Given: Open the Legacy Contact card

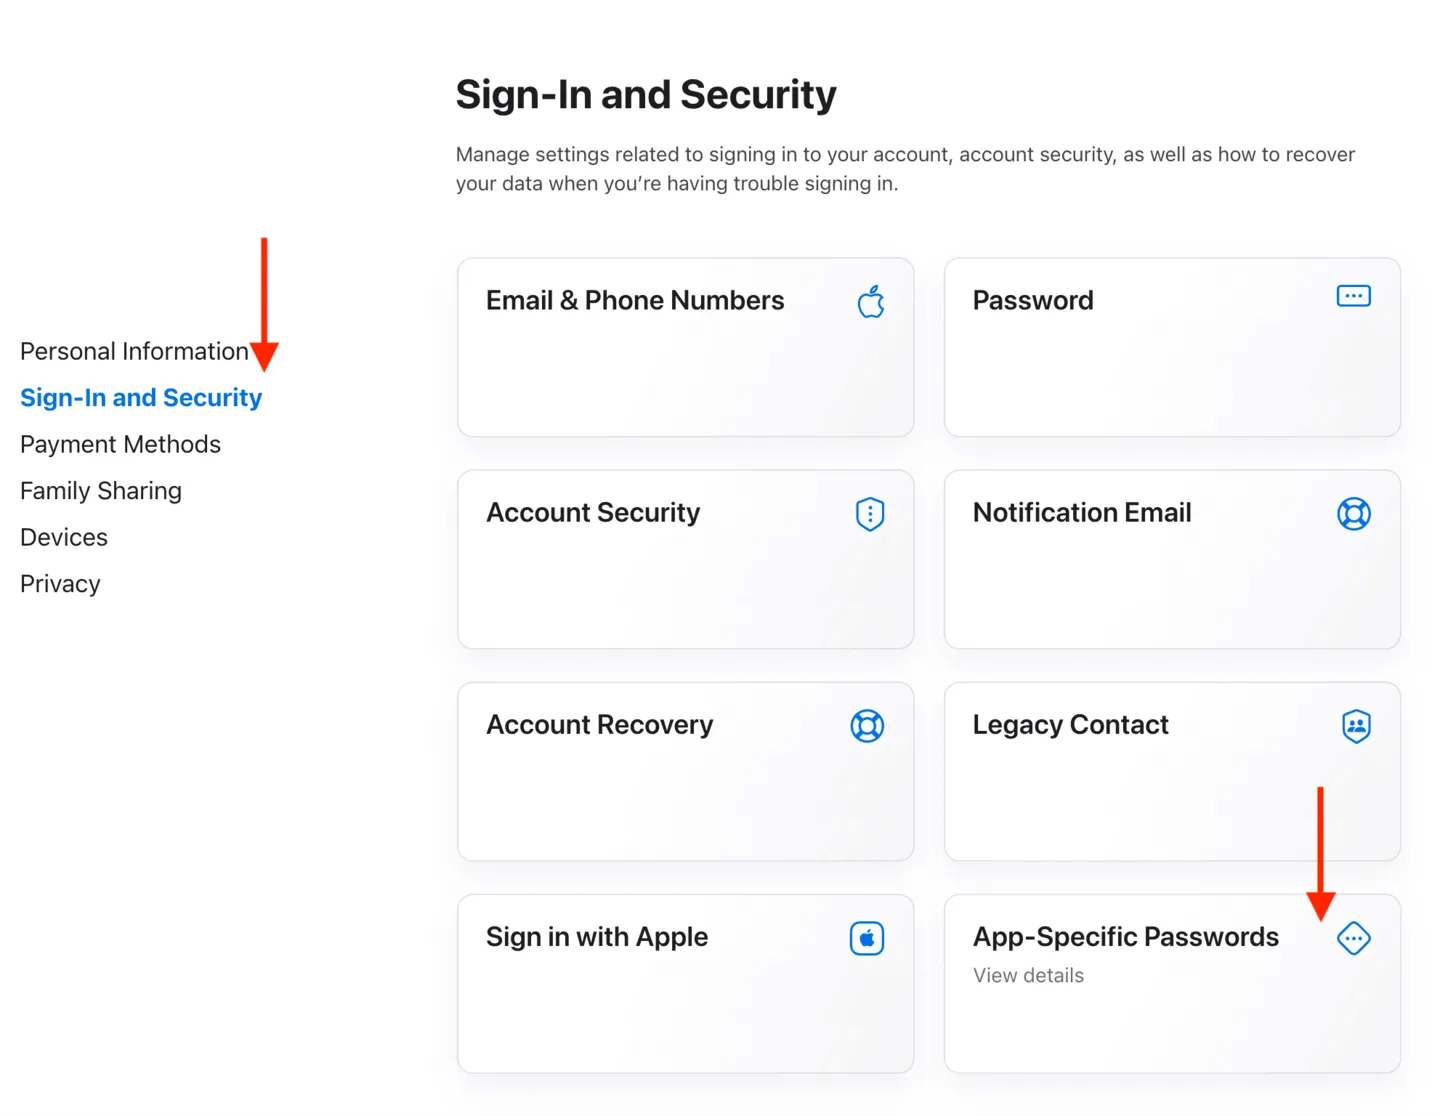Looking at the screenshot, I should point(1171,771).
